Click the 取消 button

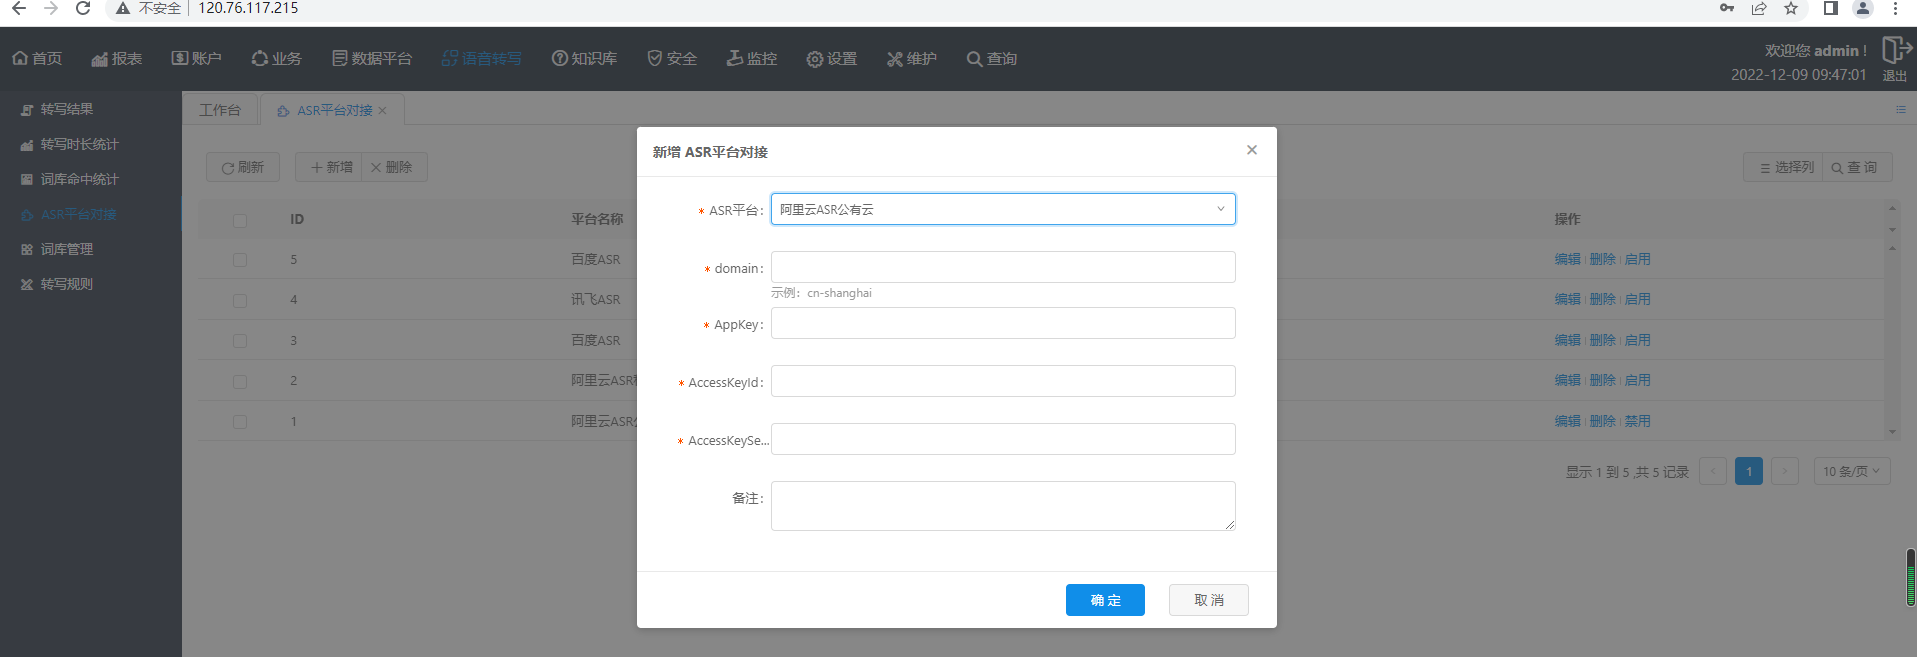(1208, 600)
